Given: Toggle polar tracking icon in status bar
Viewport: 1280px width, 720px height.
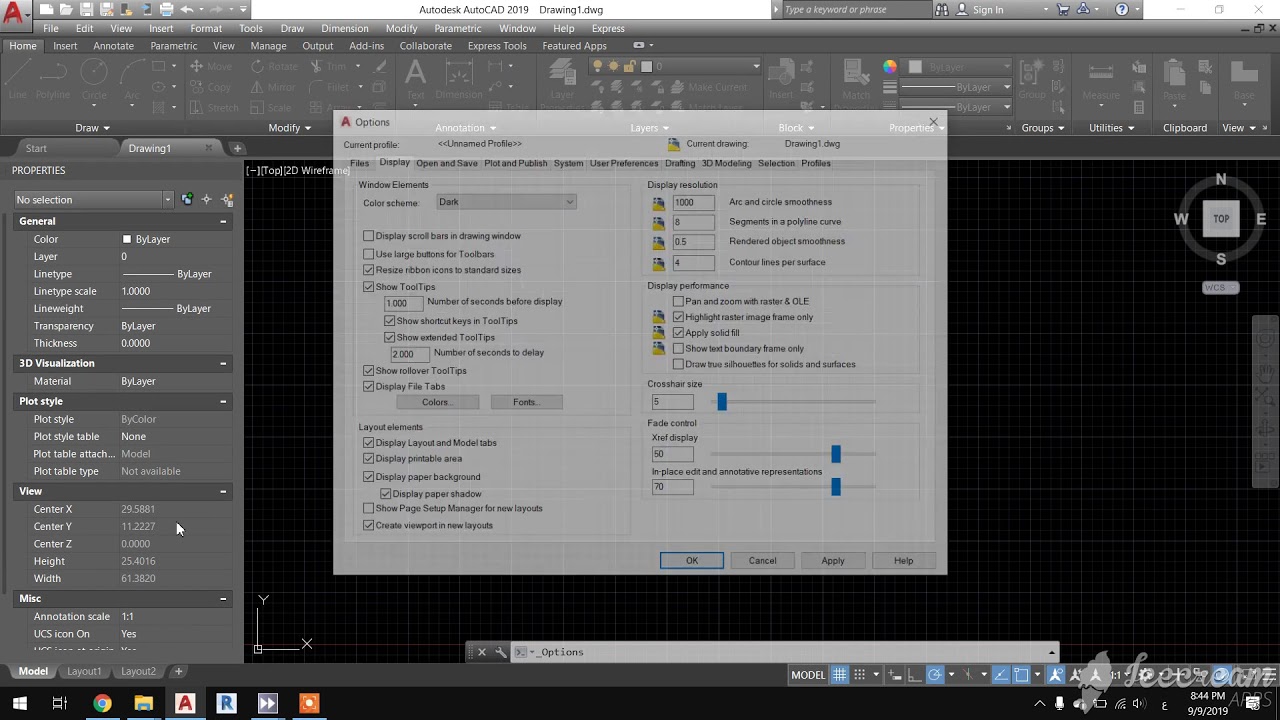Looking at the screenshot, I should tap(935, 675).
